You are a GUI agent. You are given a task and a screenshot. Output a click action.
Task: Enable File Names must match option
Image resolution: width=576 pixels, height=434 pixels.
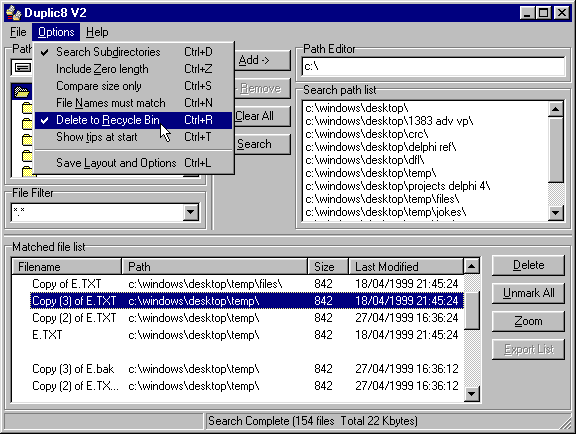[x=134, y=103]
